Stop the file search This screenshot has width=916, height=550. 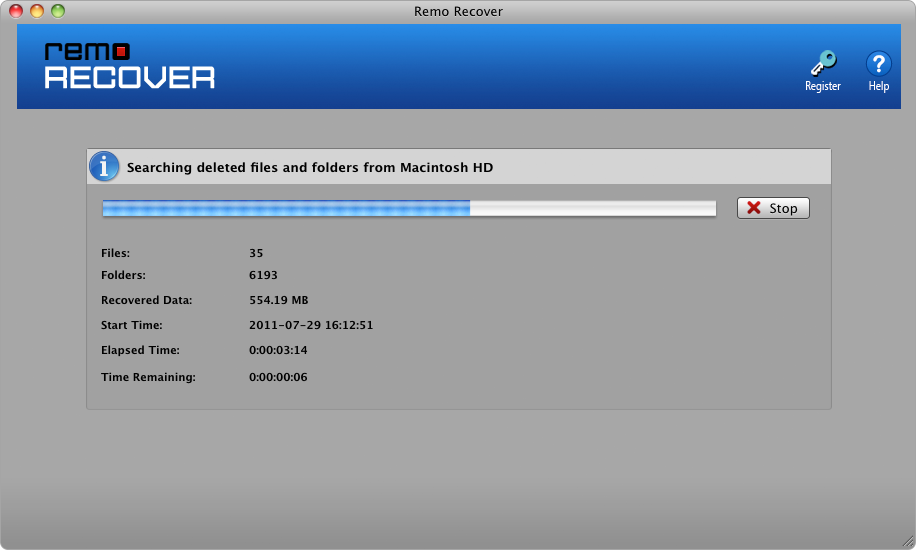773,208
